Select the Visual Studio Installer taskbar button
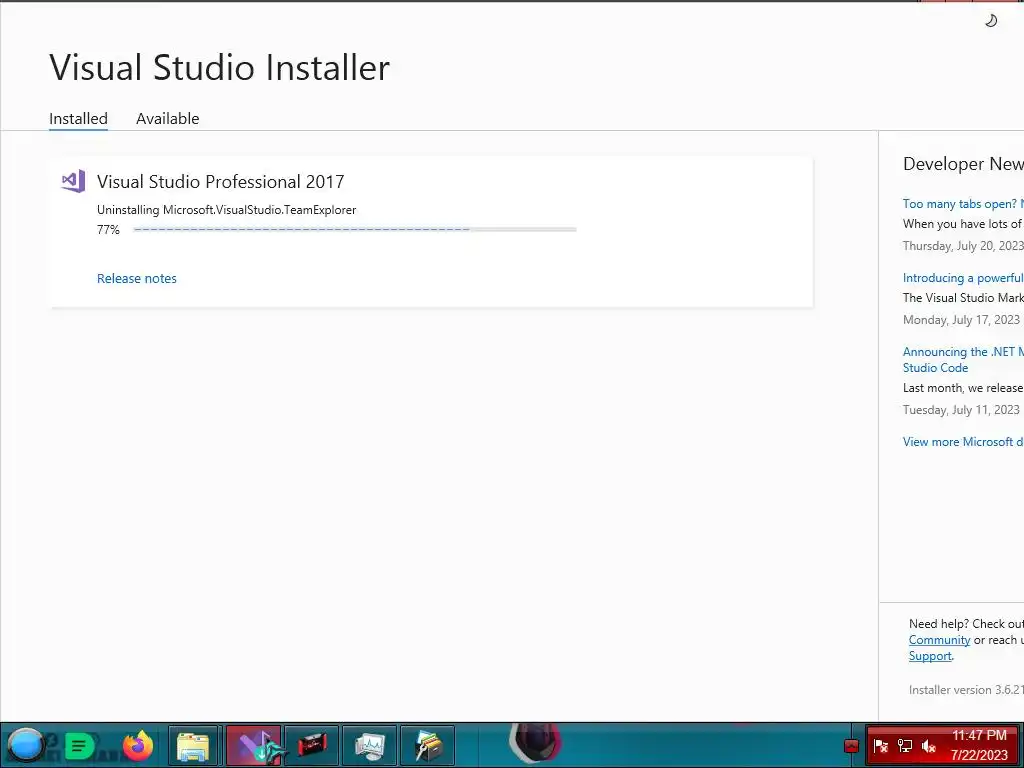 [254, 746]
